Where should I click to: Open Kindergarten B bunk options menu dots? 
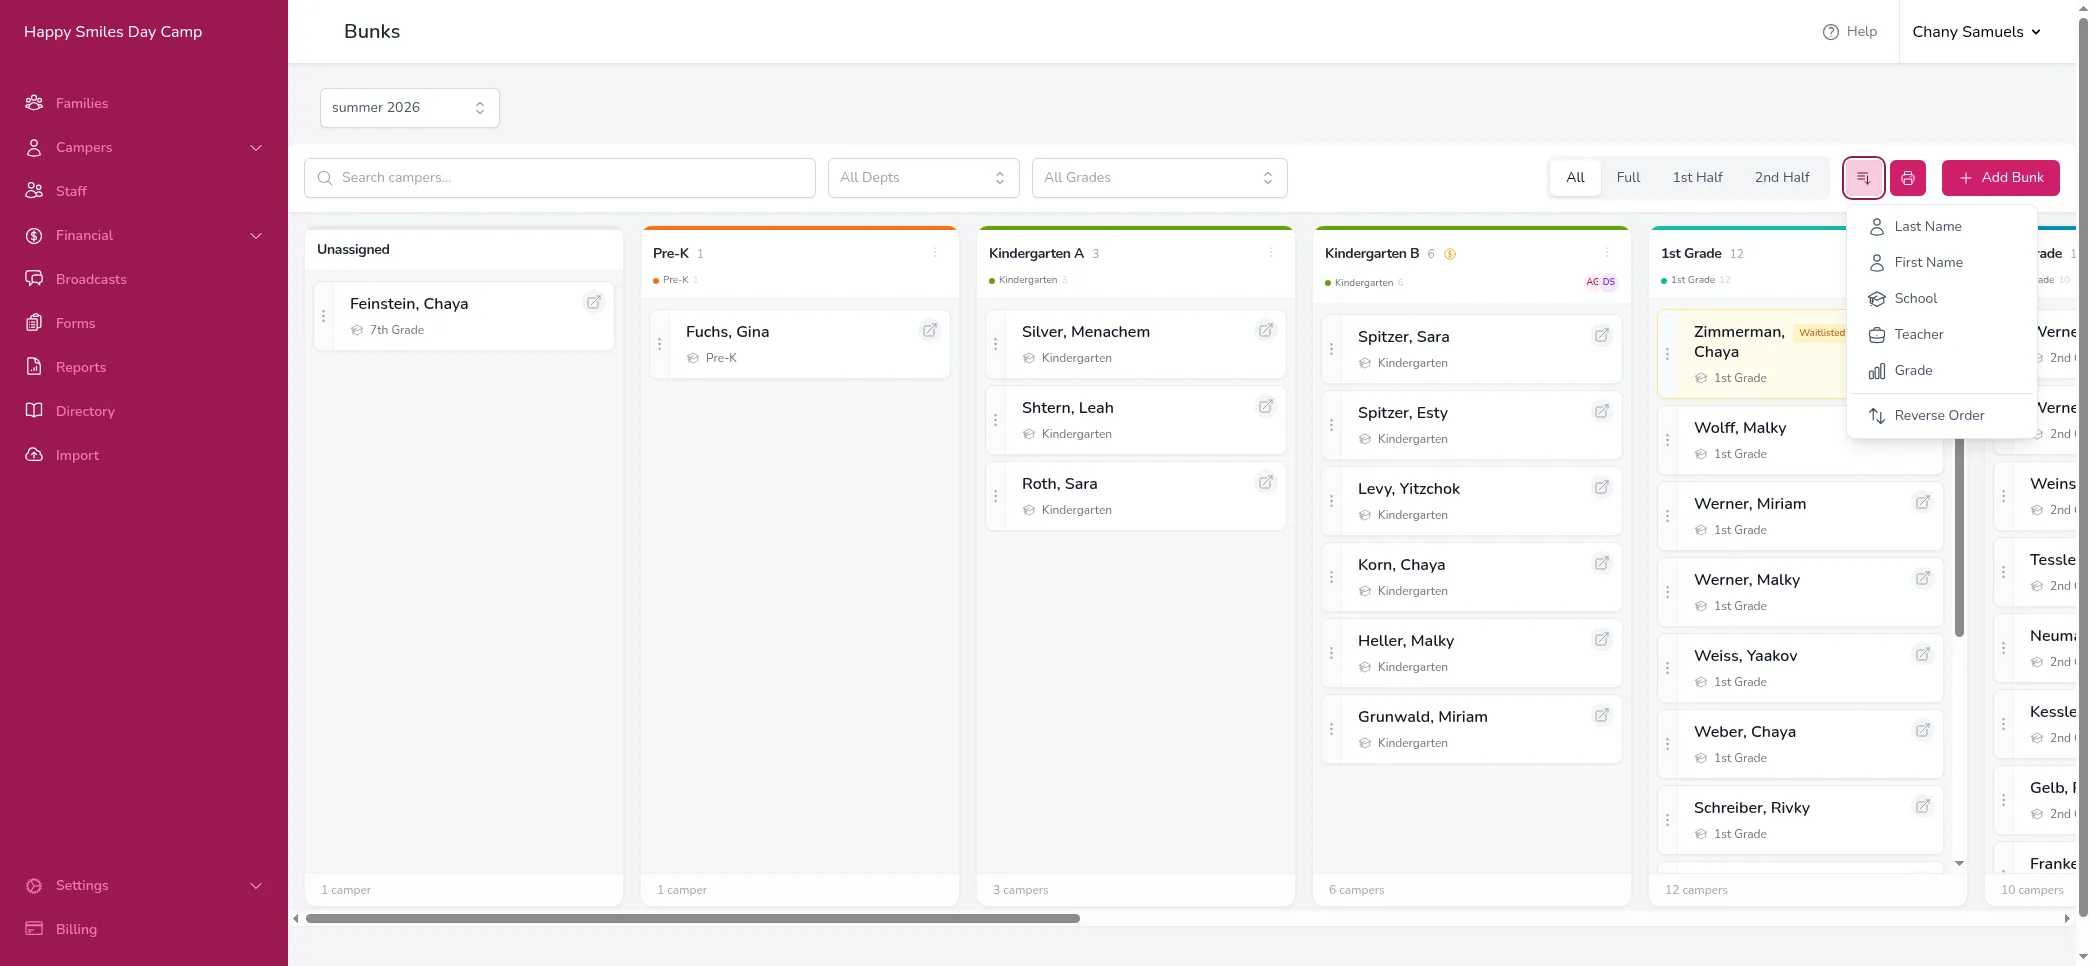pyautogui.click(x=1607, y=253)
